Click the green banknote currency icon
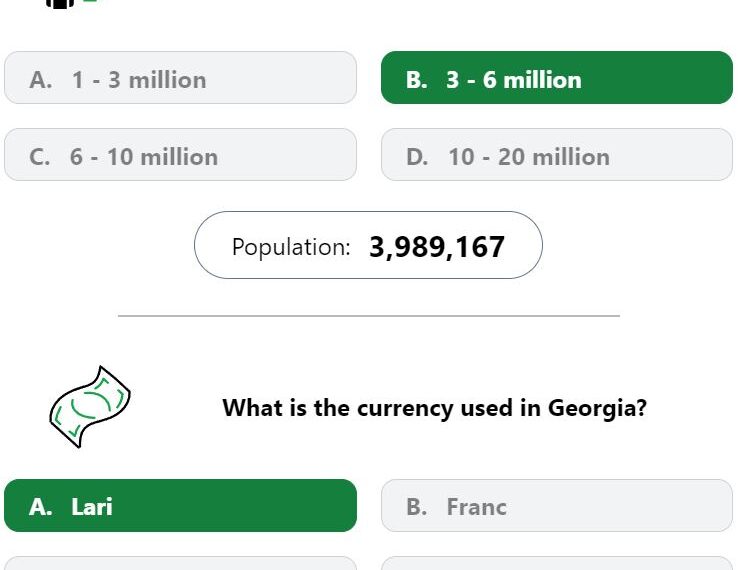Viewport: 738px width, 570px height. coord(90,407)
